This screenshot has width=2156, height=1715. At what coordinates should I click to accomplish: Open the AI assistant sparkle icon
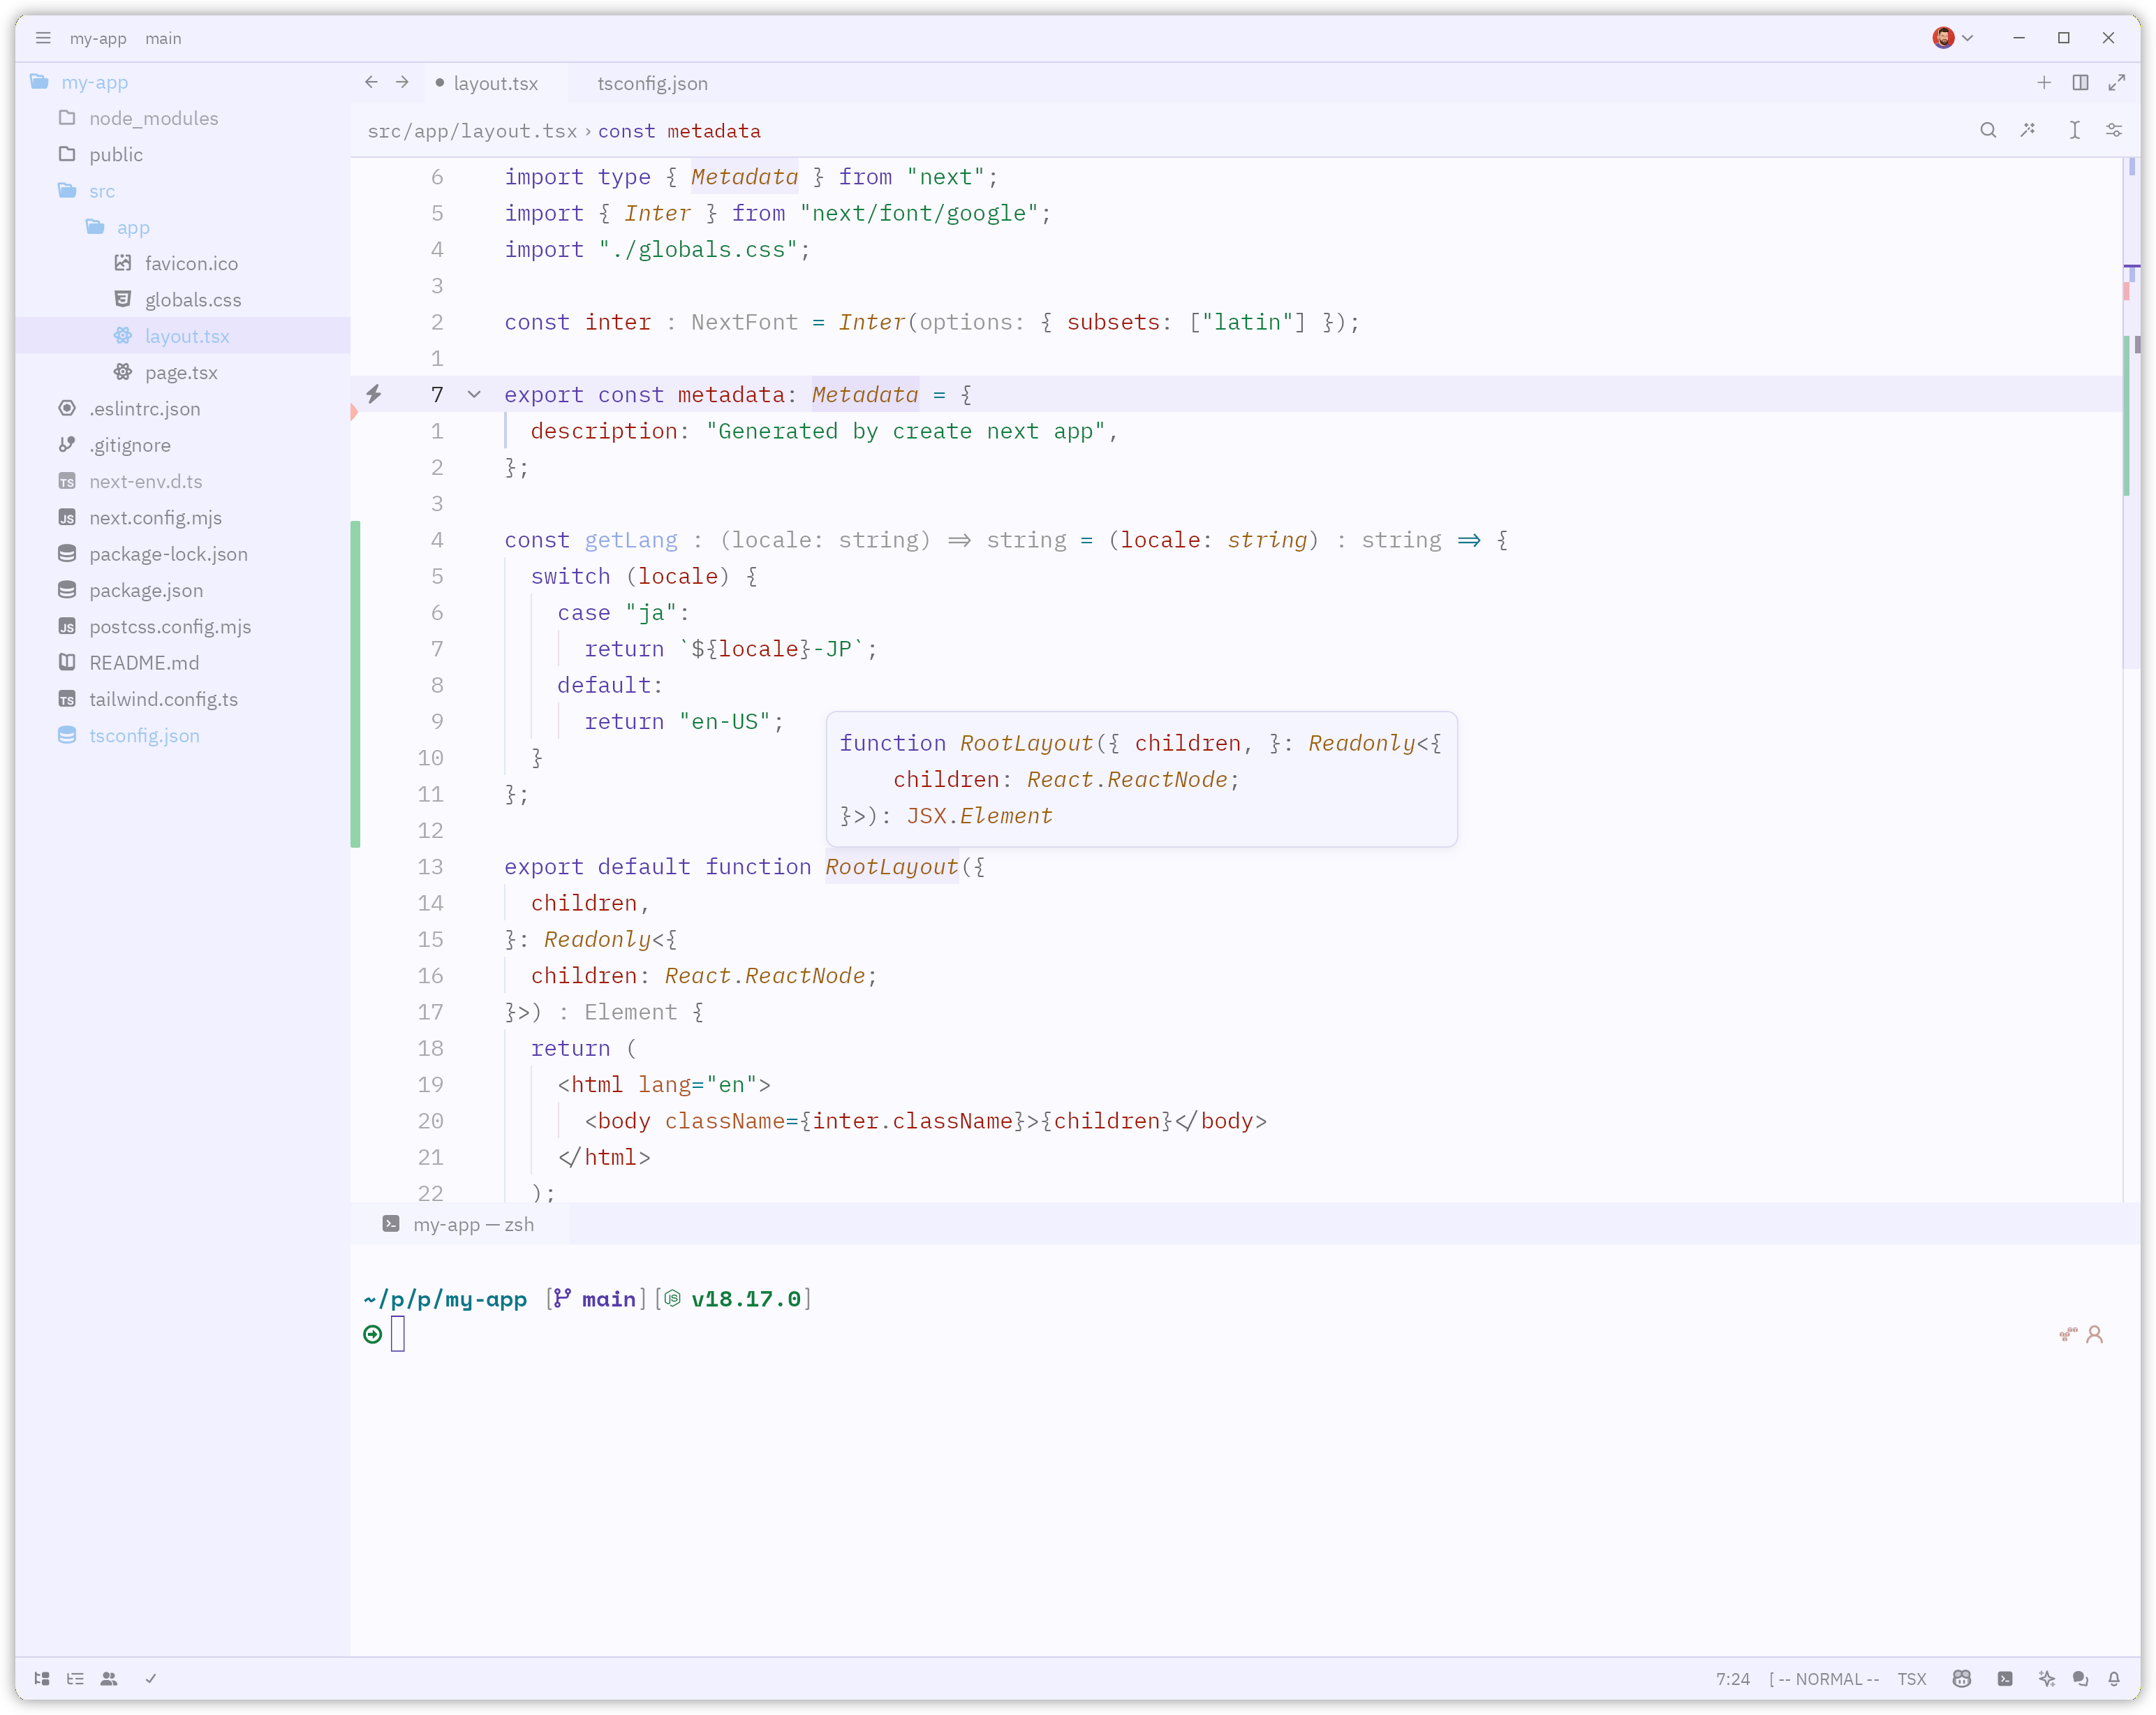(2047, 1679)
